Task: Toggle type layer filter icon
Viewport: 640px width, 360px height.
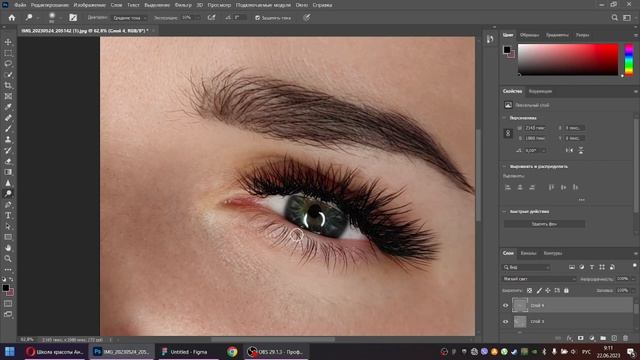Action: 592,267
